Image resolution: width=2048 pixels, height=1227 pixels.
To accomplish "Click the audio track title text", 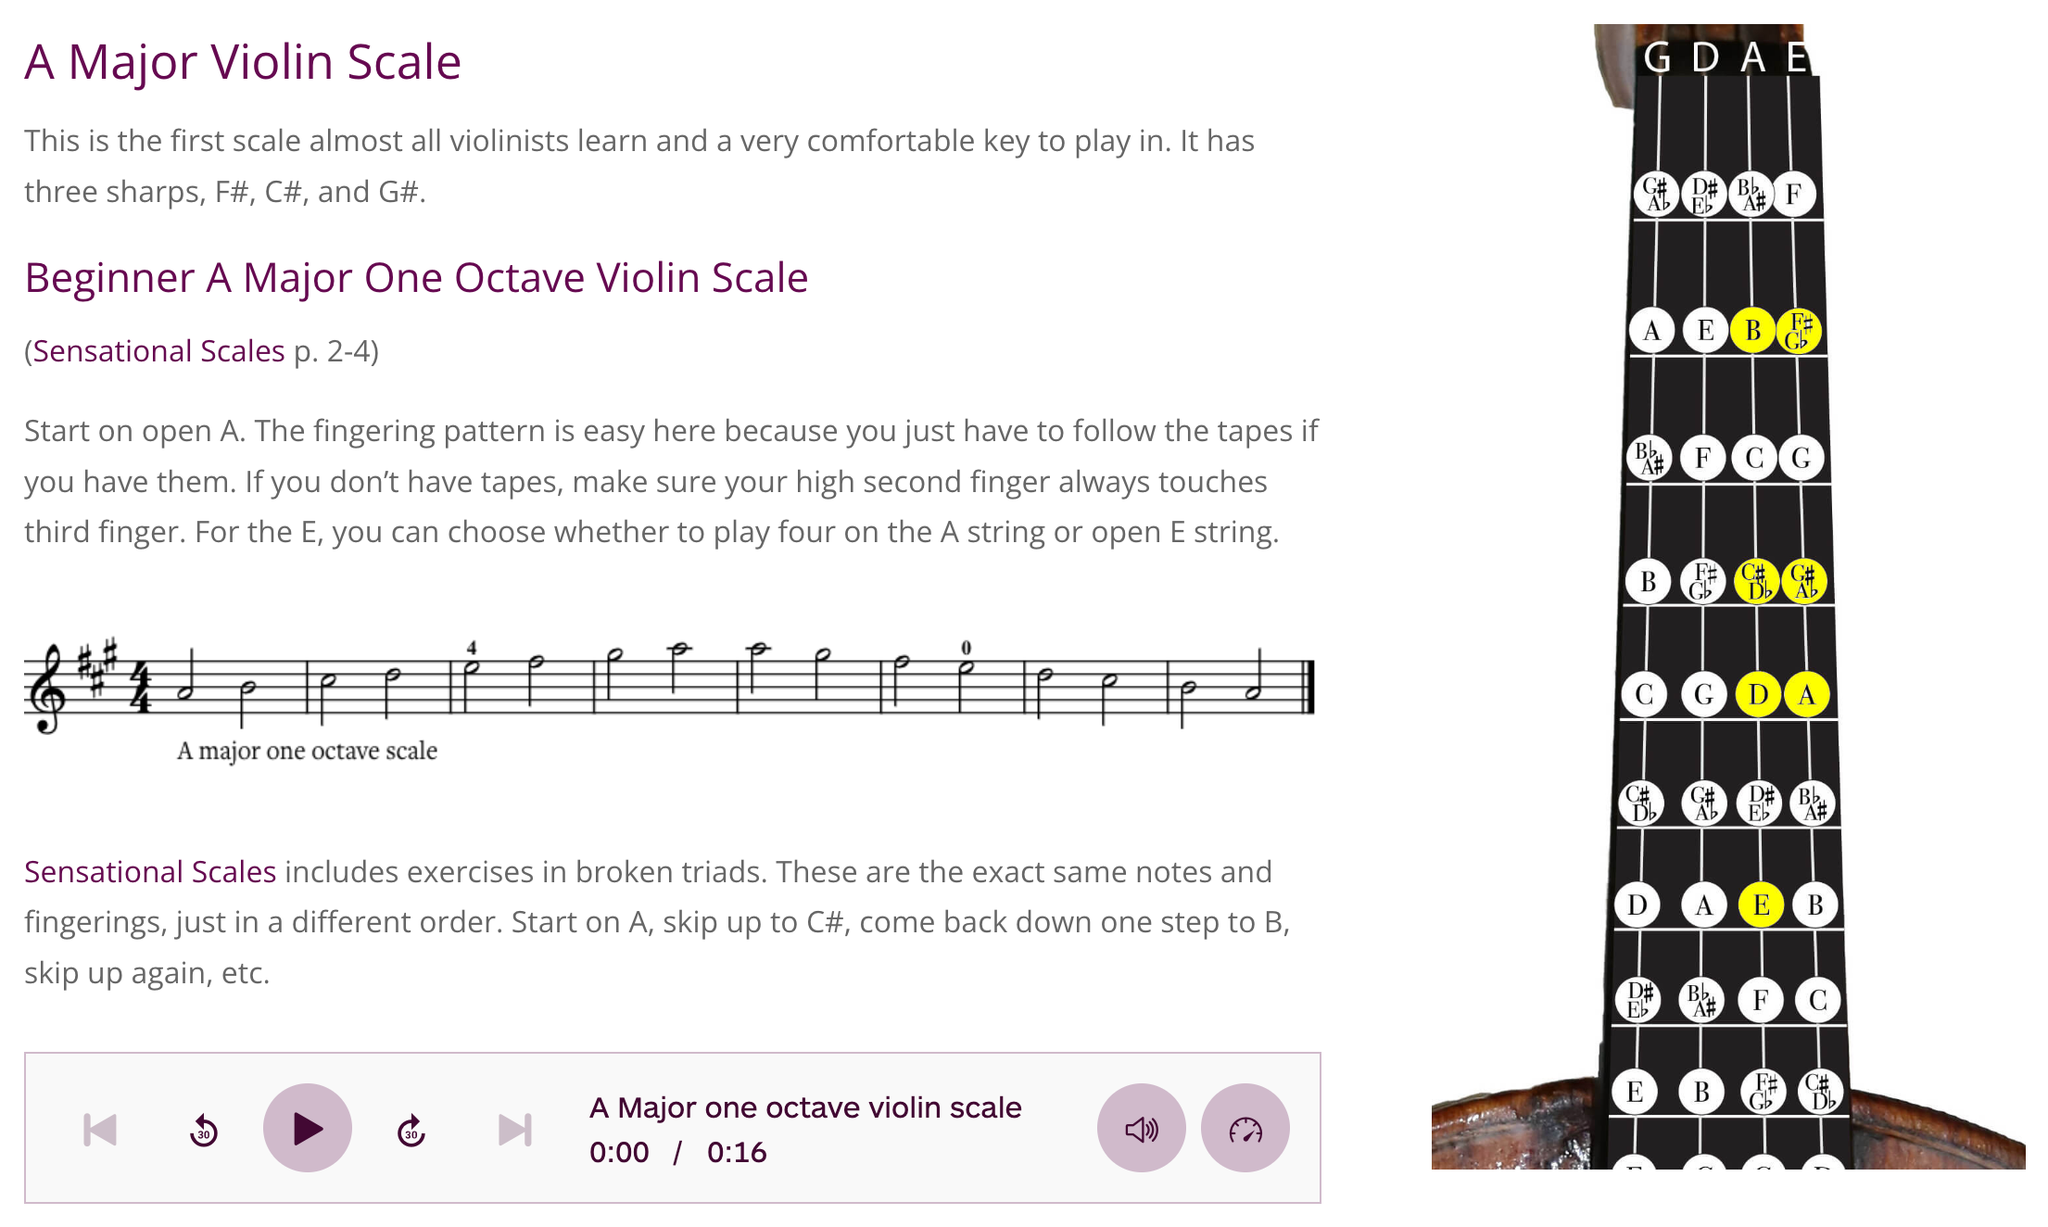I will tap(805, 1108).
